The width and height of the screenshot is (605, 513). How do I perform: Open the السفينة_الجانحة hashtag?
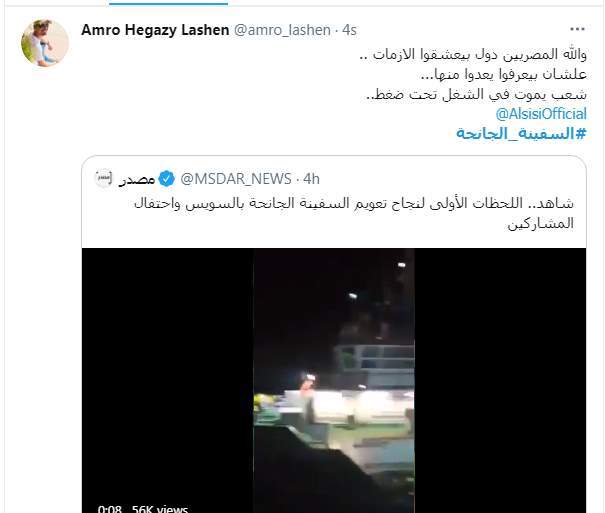[521, 133]
